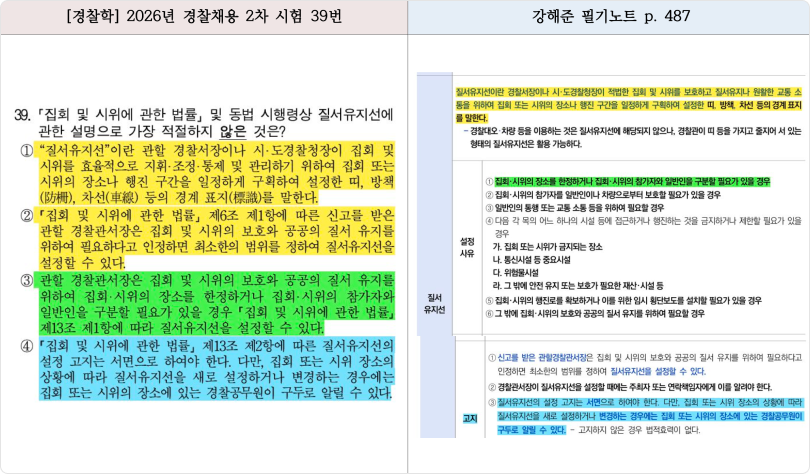
Task: Click green text '제13조 제1항에 따라 질서유지선을 설정할 수 있다.'
Action: pyautogui.click(x=182, y=328)
